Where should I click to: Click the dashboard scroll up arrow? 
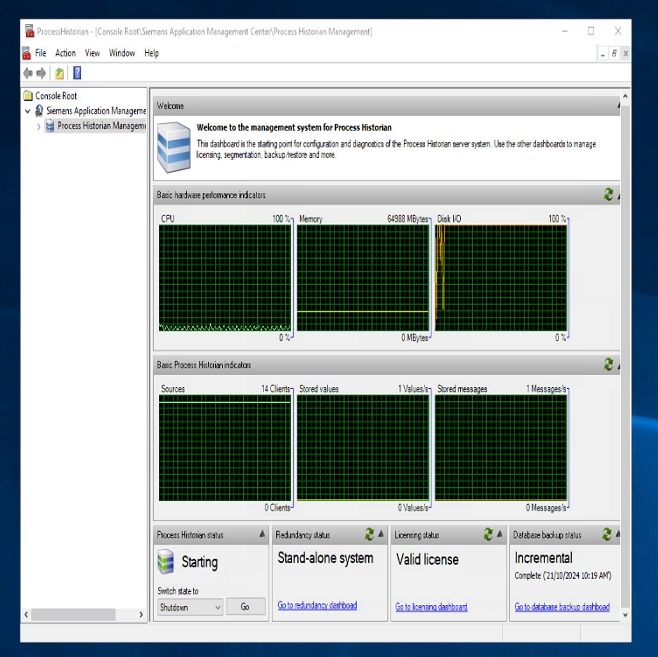(x=625, y=96)
